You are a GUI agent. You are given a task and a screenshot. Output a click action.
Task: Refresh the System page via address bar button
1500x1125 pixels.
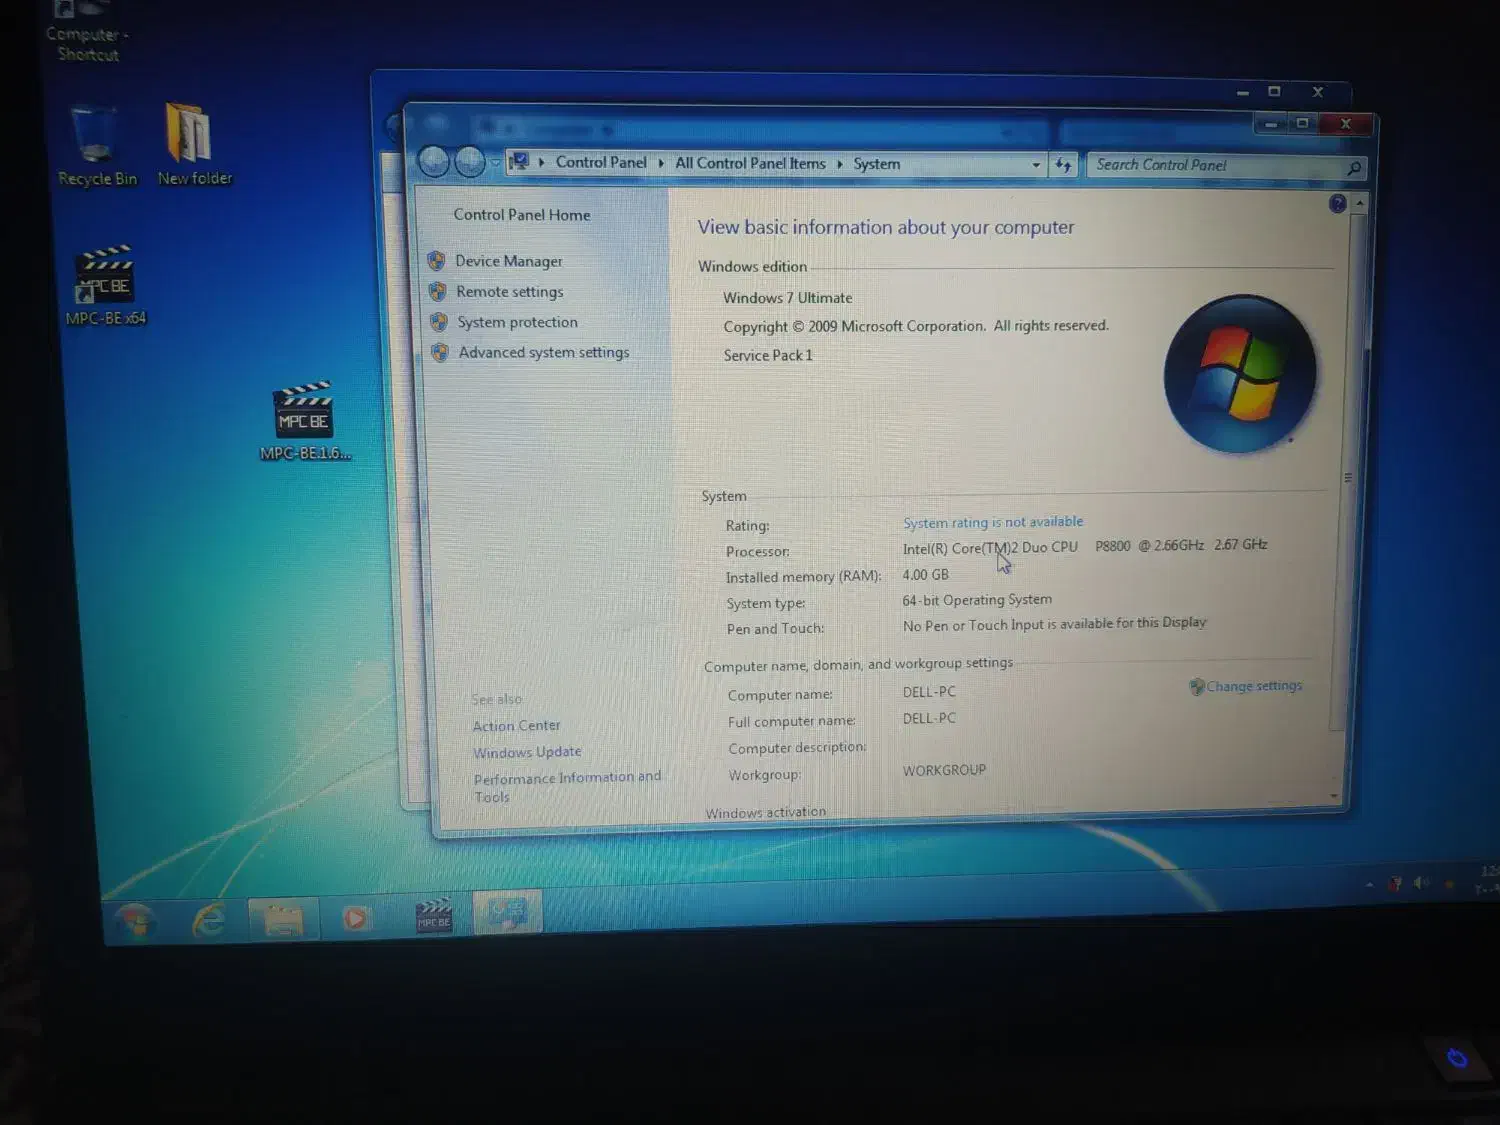tap(1063, 165)
